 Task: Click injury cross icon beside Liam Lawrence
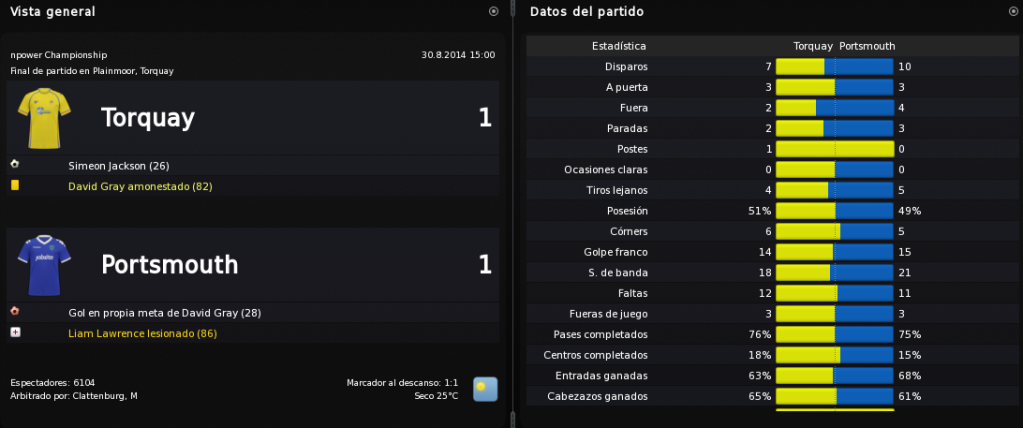pos(15,333)
